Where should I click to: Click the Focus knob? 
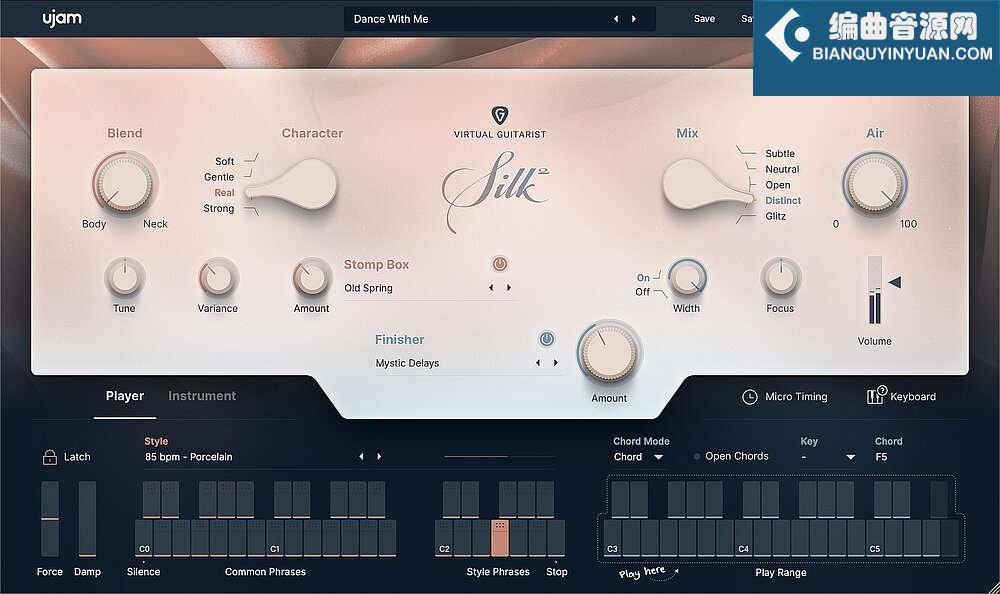(x=780, y=278)
